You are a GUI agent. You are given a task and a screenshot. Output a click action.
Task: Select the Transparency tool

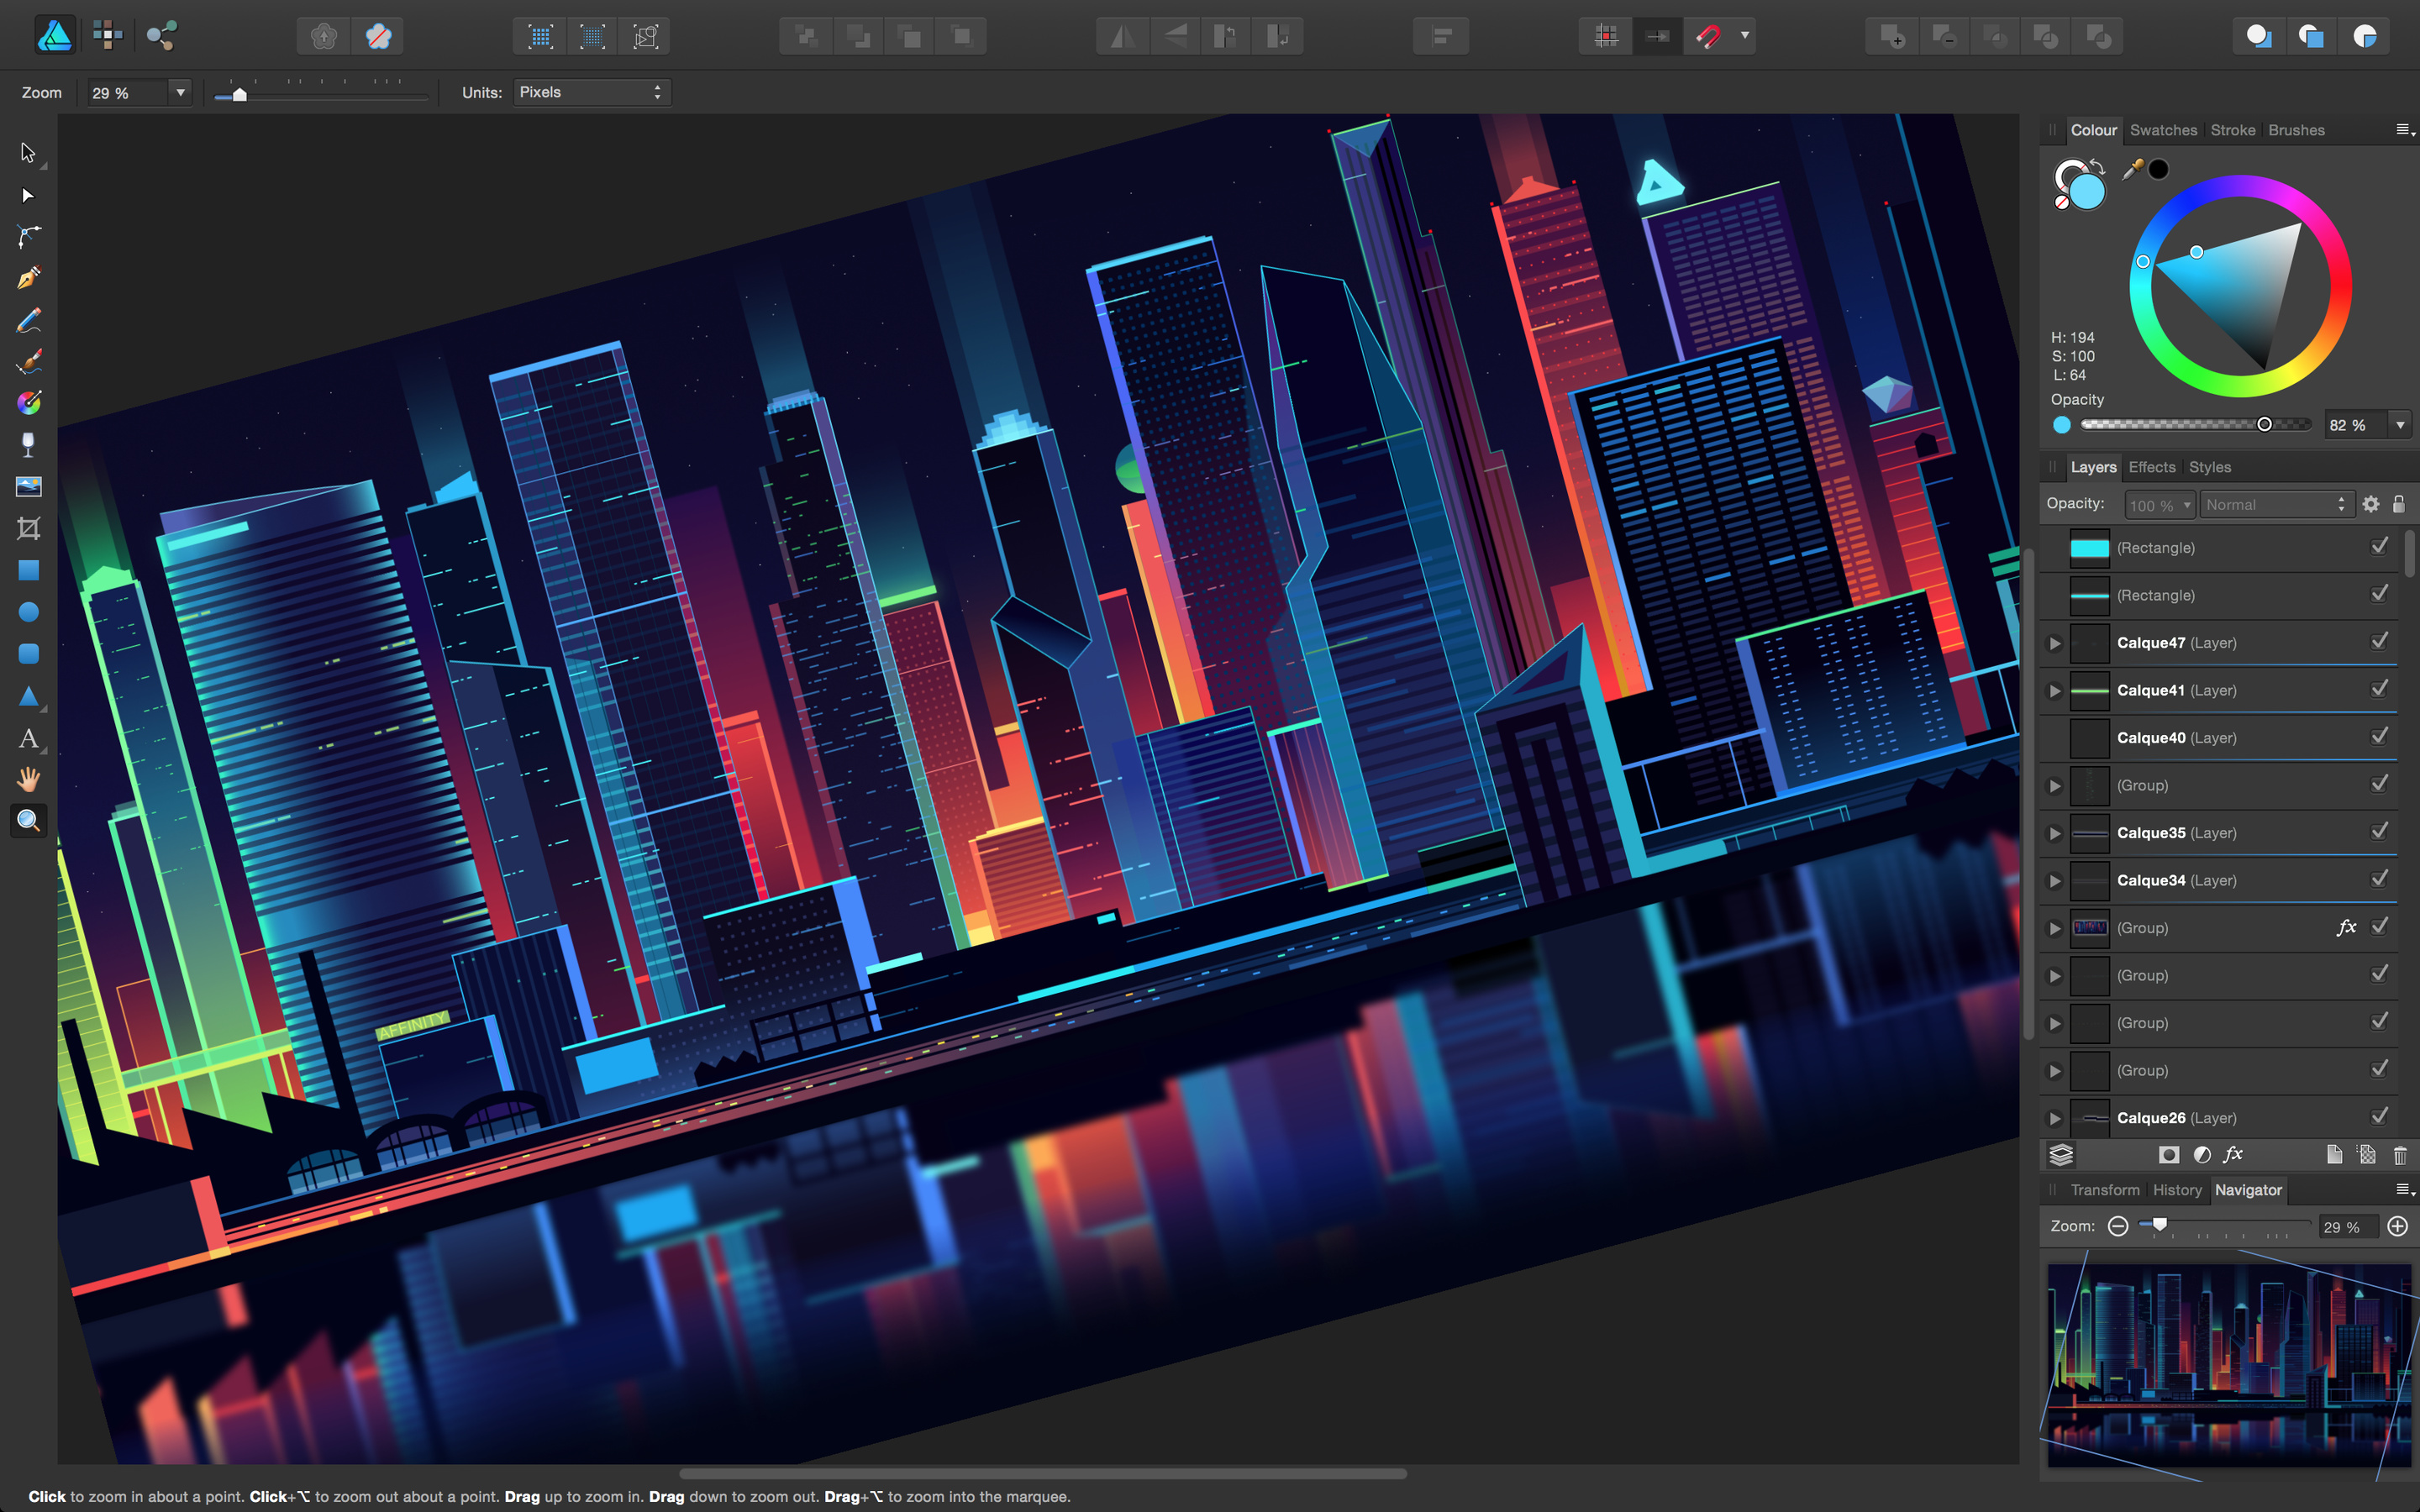tap(28, 445)
